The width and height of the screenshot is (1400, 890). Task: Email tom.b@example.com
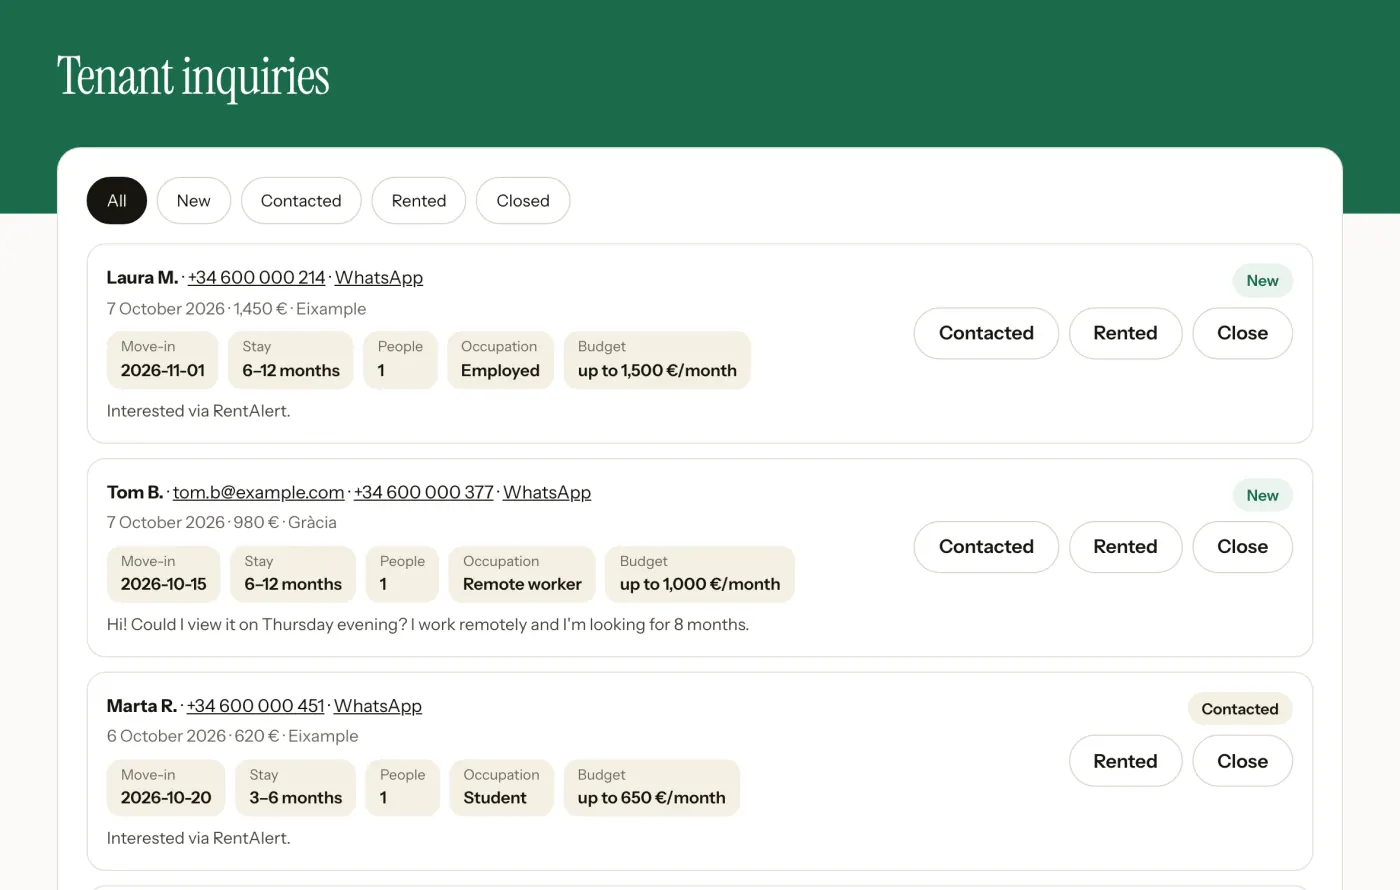click(259, 492)
